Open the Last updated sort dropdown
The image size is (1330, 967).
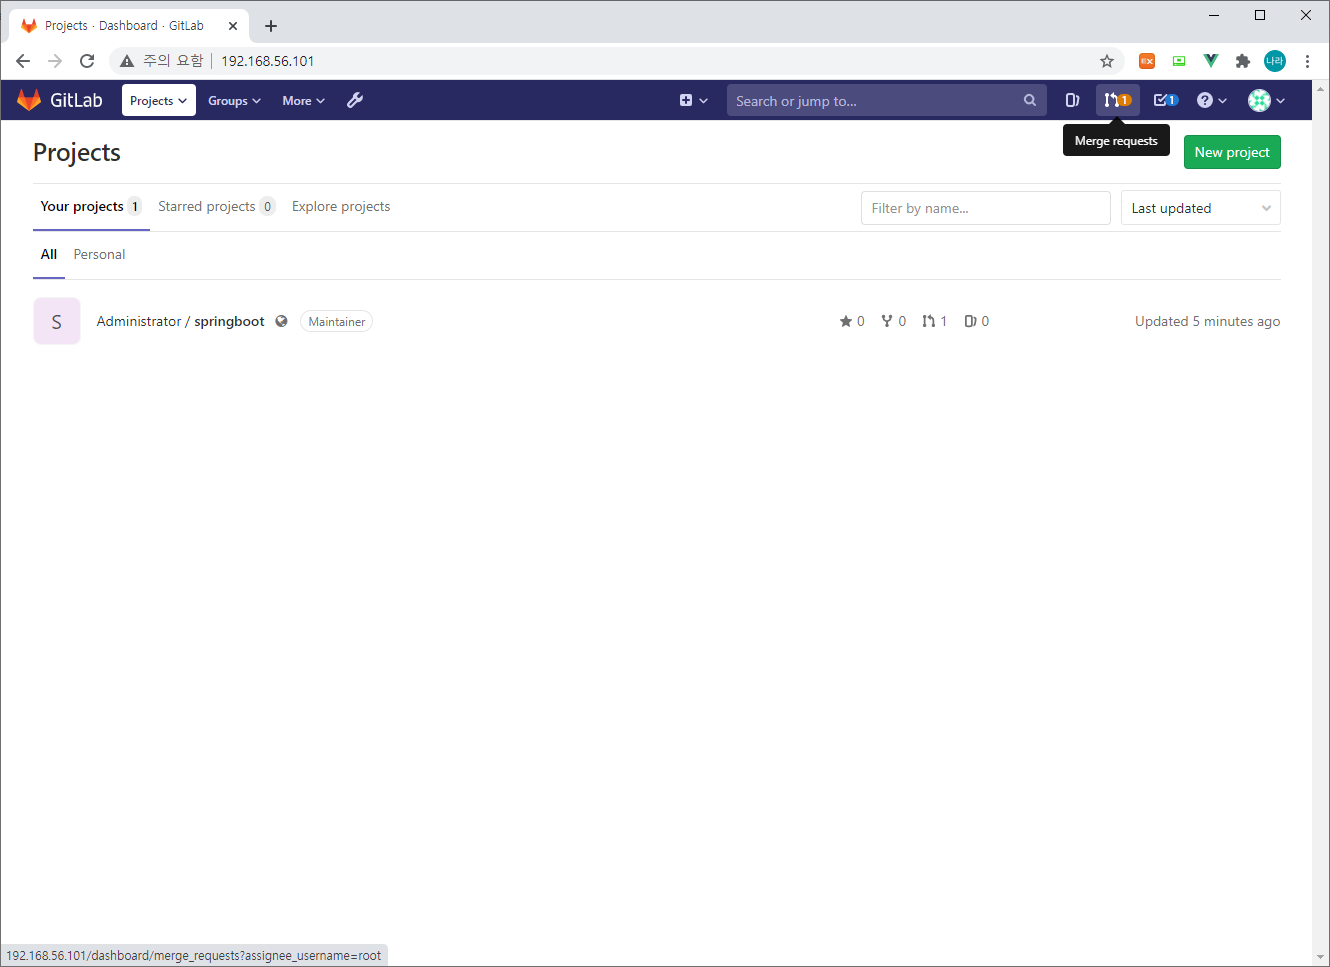[1201, 208]
